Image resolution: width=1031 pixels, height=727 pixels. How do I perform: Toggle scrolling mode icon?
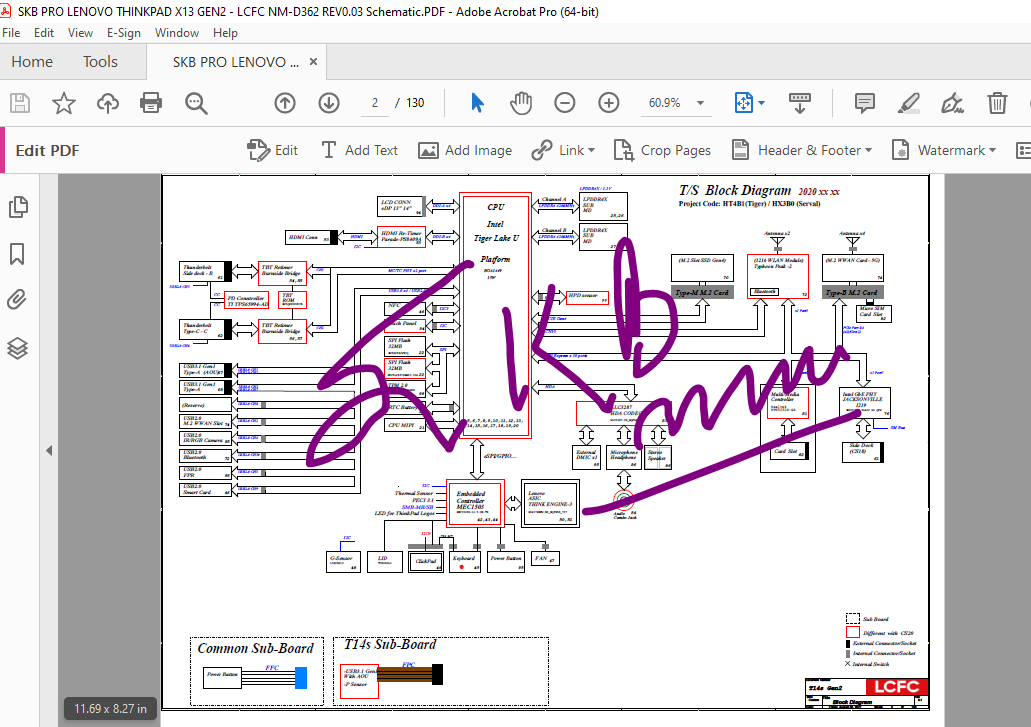click(800, 103)
